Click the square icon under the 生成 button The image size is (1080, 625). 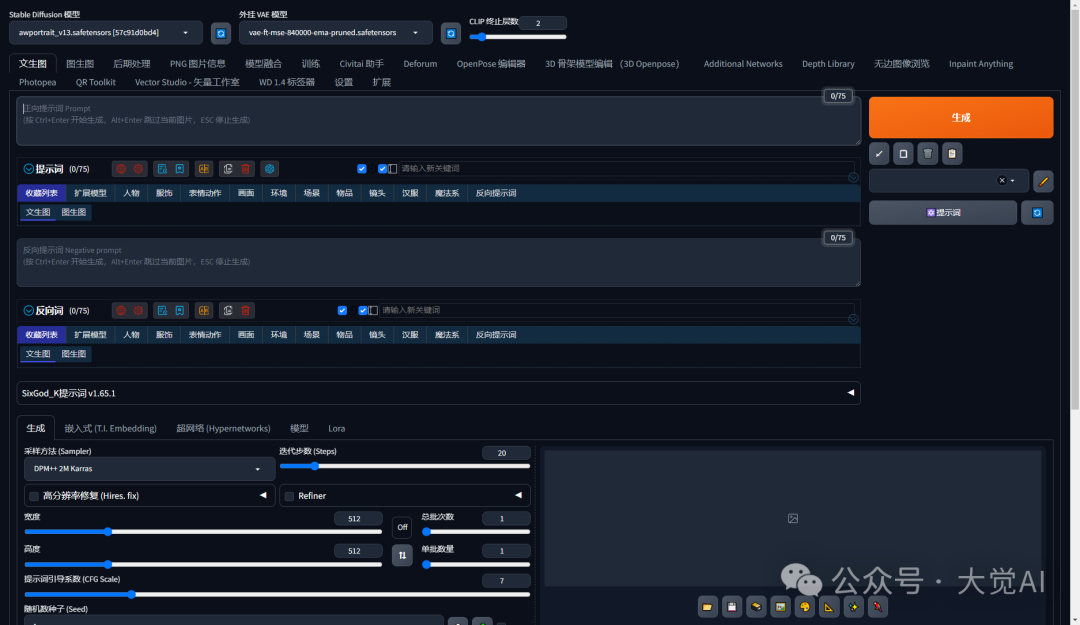[903, 154]
